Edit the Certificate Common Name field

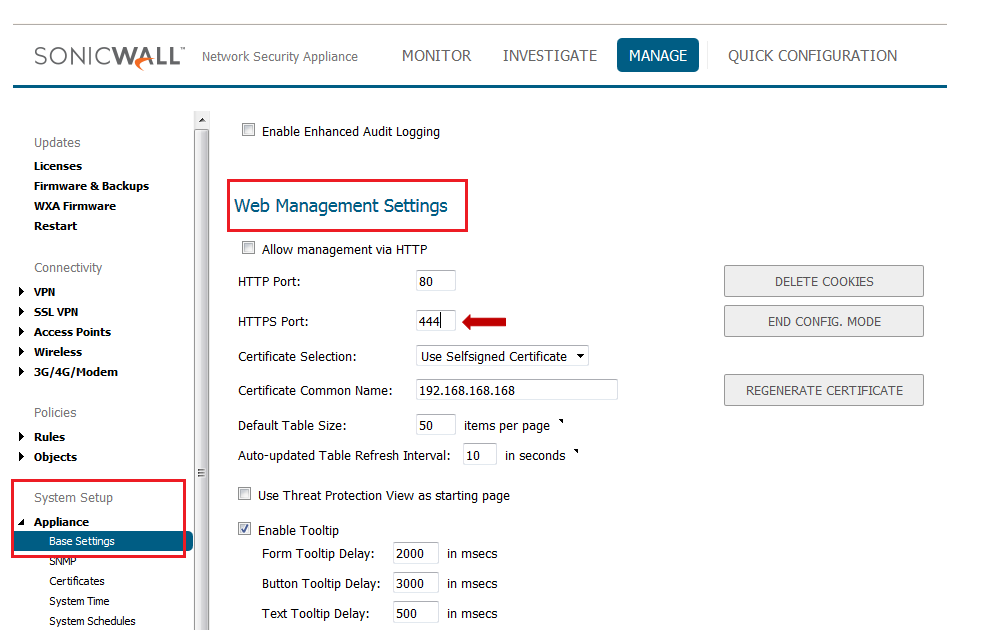[517, 390]
